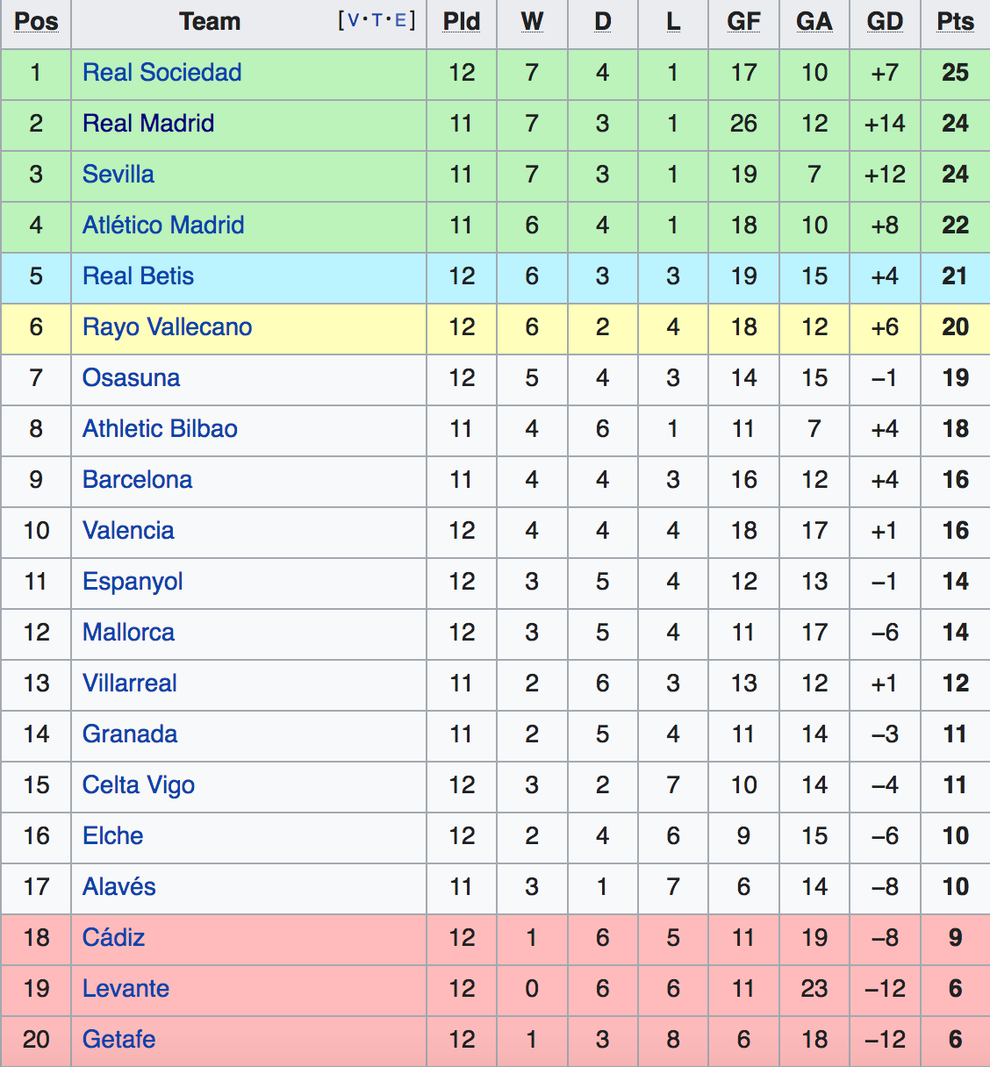The width and height of the screenshot is (990, 1067).
Task: Select the Barcelona link
Action: tap(137, 480)
